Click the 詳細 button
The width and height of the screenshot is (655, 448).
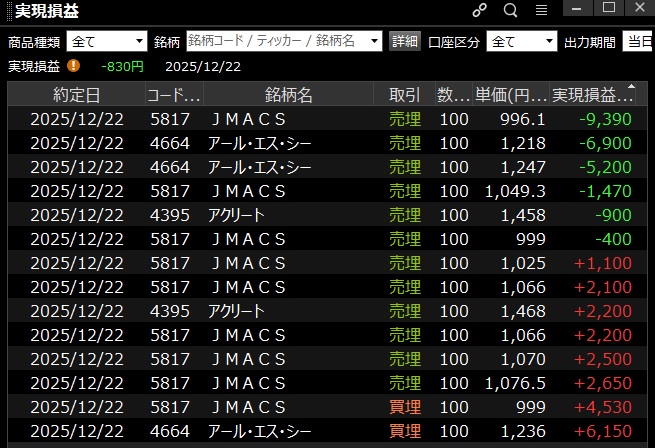tap(405, 41)
